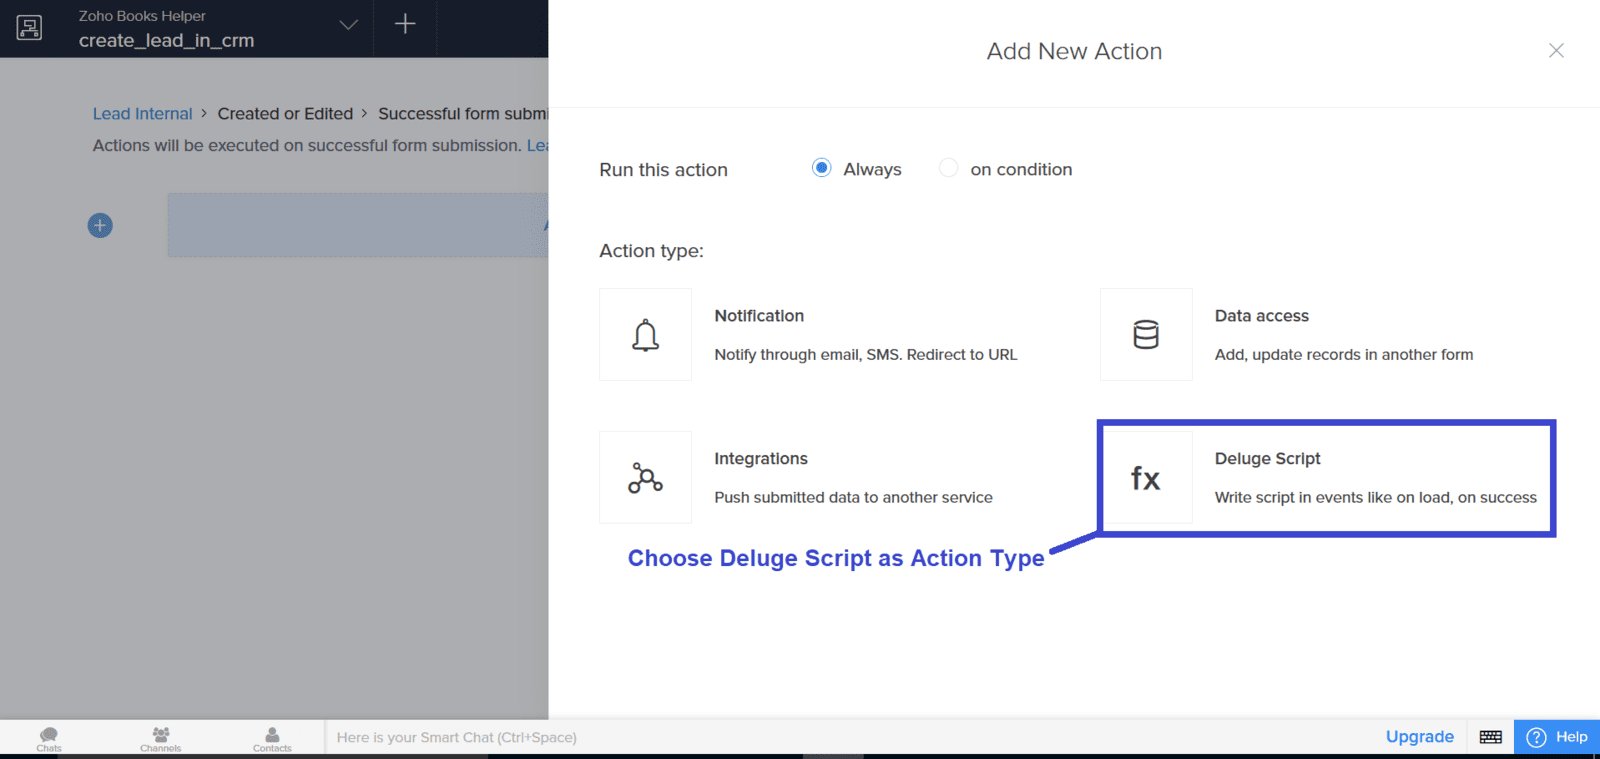Click the Zoho Books Helper app name
Screen dimensions: 1600x759
[x=142, y=16]
